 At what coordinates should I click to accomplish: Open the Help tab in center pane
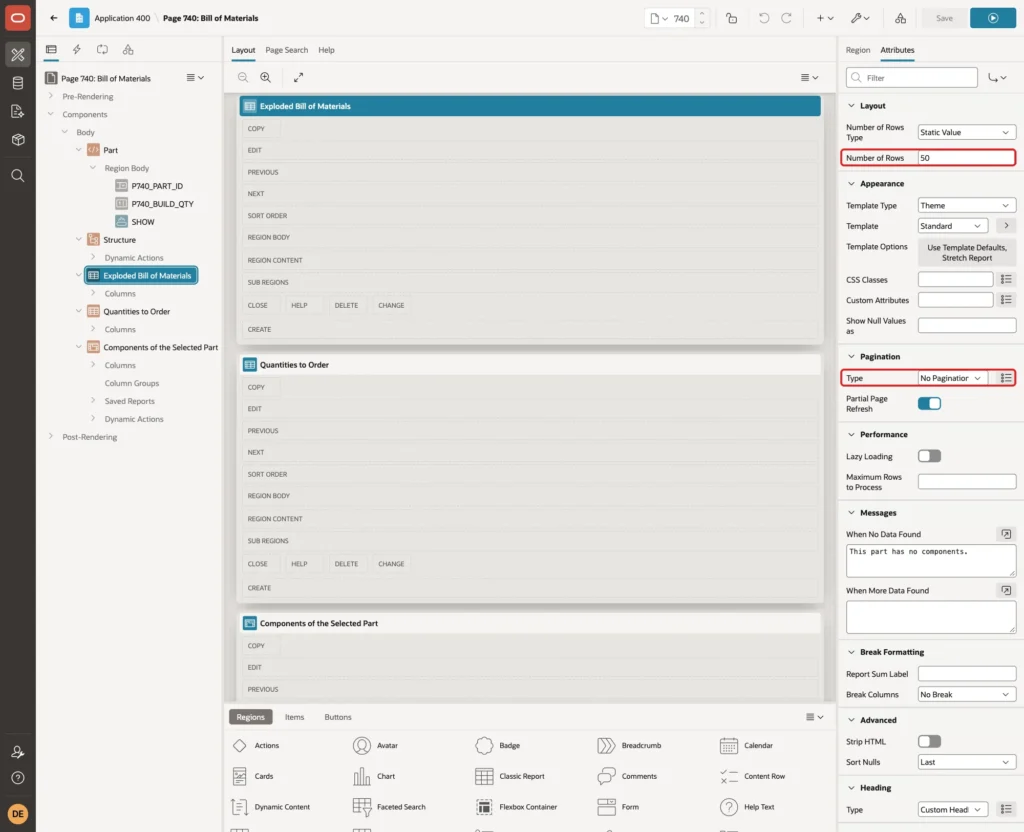pyautogui.click(x=327, y=50)
